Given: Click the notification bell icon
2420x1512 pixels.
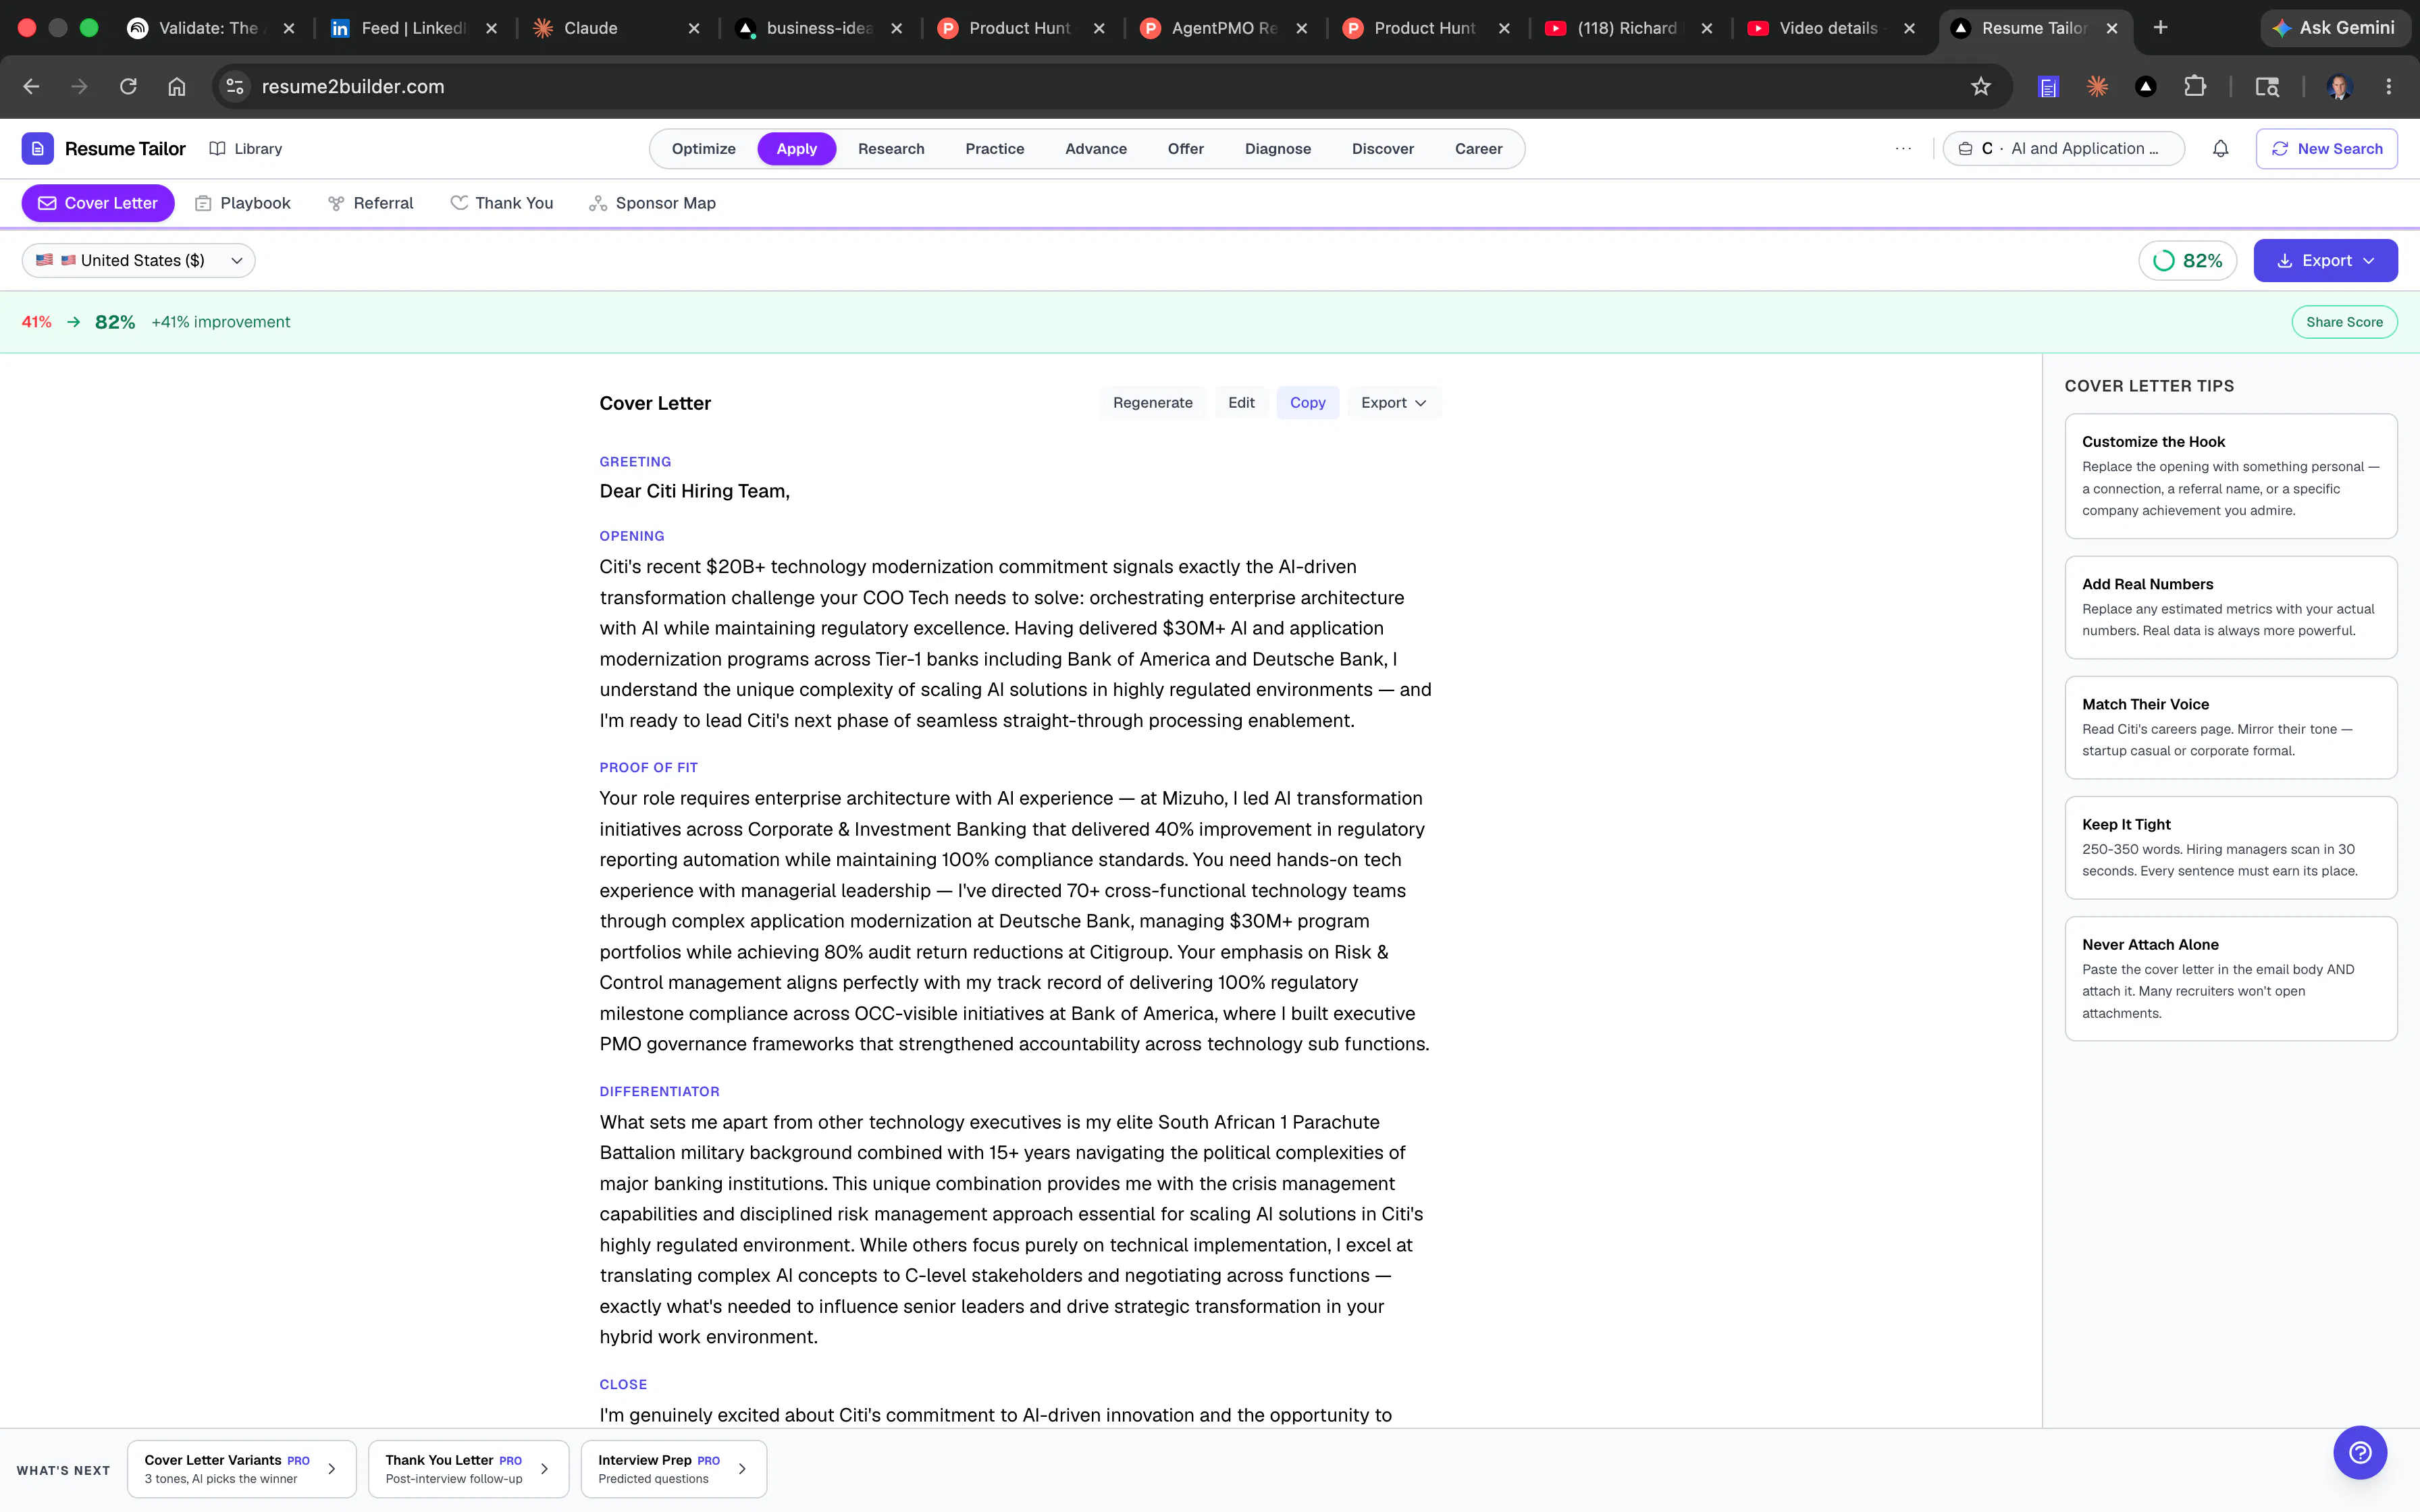Looking at the screenshot, I should pyautogui.click(x=2220, y=149).
